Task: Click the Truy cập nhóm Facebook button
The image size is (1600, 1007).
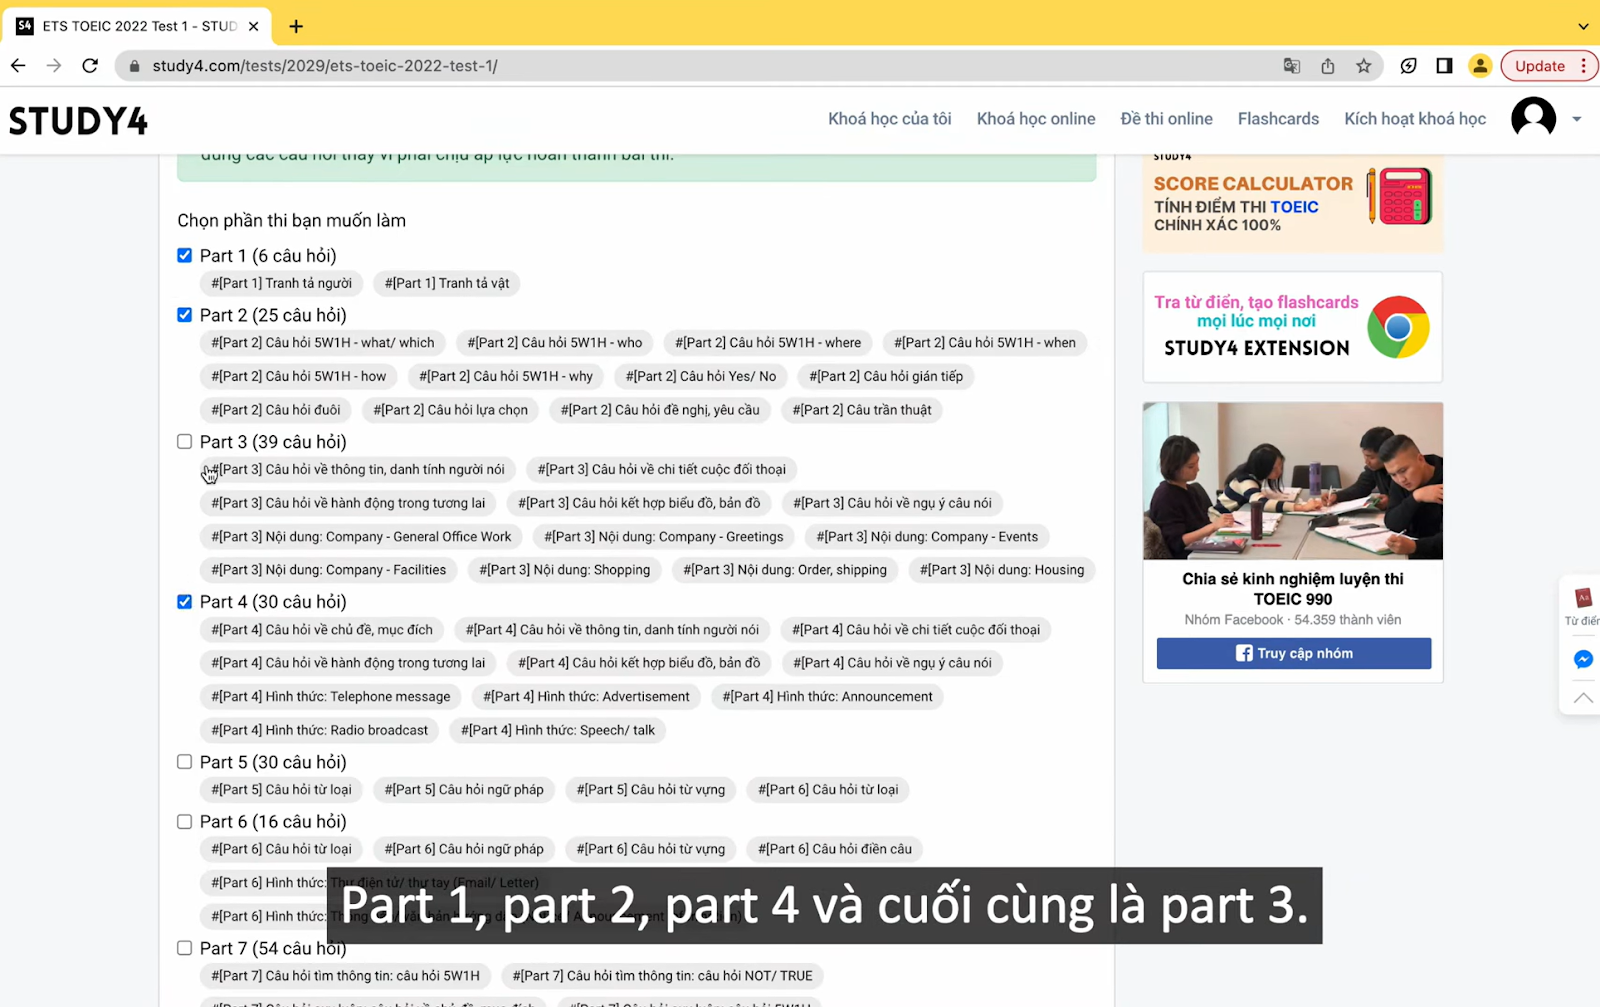Action: 1294,653
